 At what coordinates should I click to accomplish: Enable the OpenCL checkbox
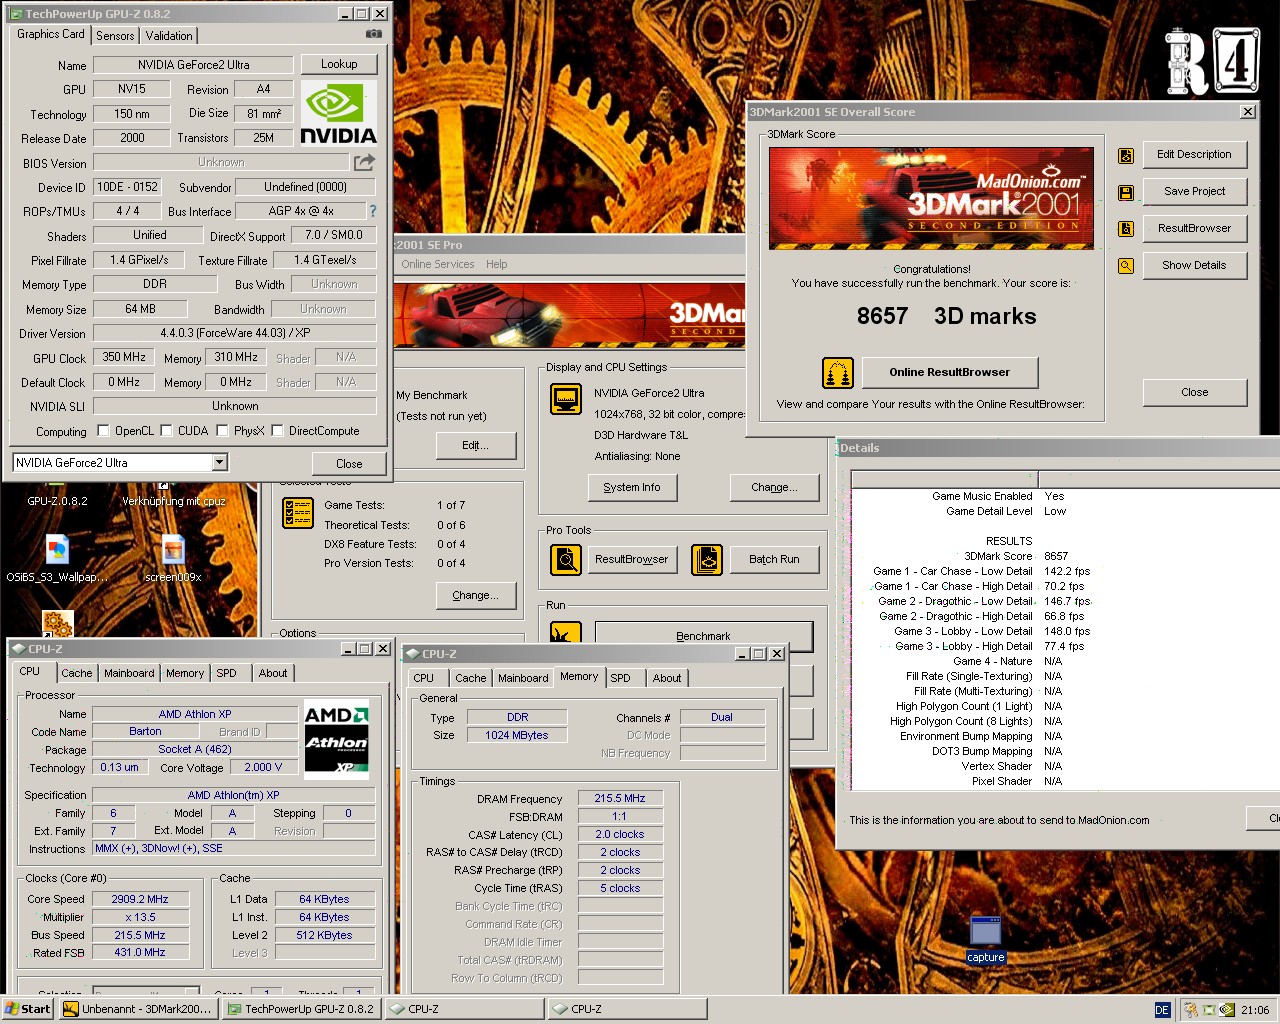pyautogui.click(x=103, y=431)
